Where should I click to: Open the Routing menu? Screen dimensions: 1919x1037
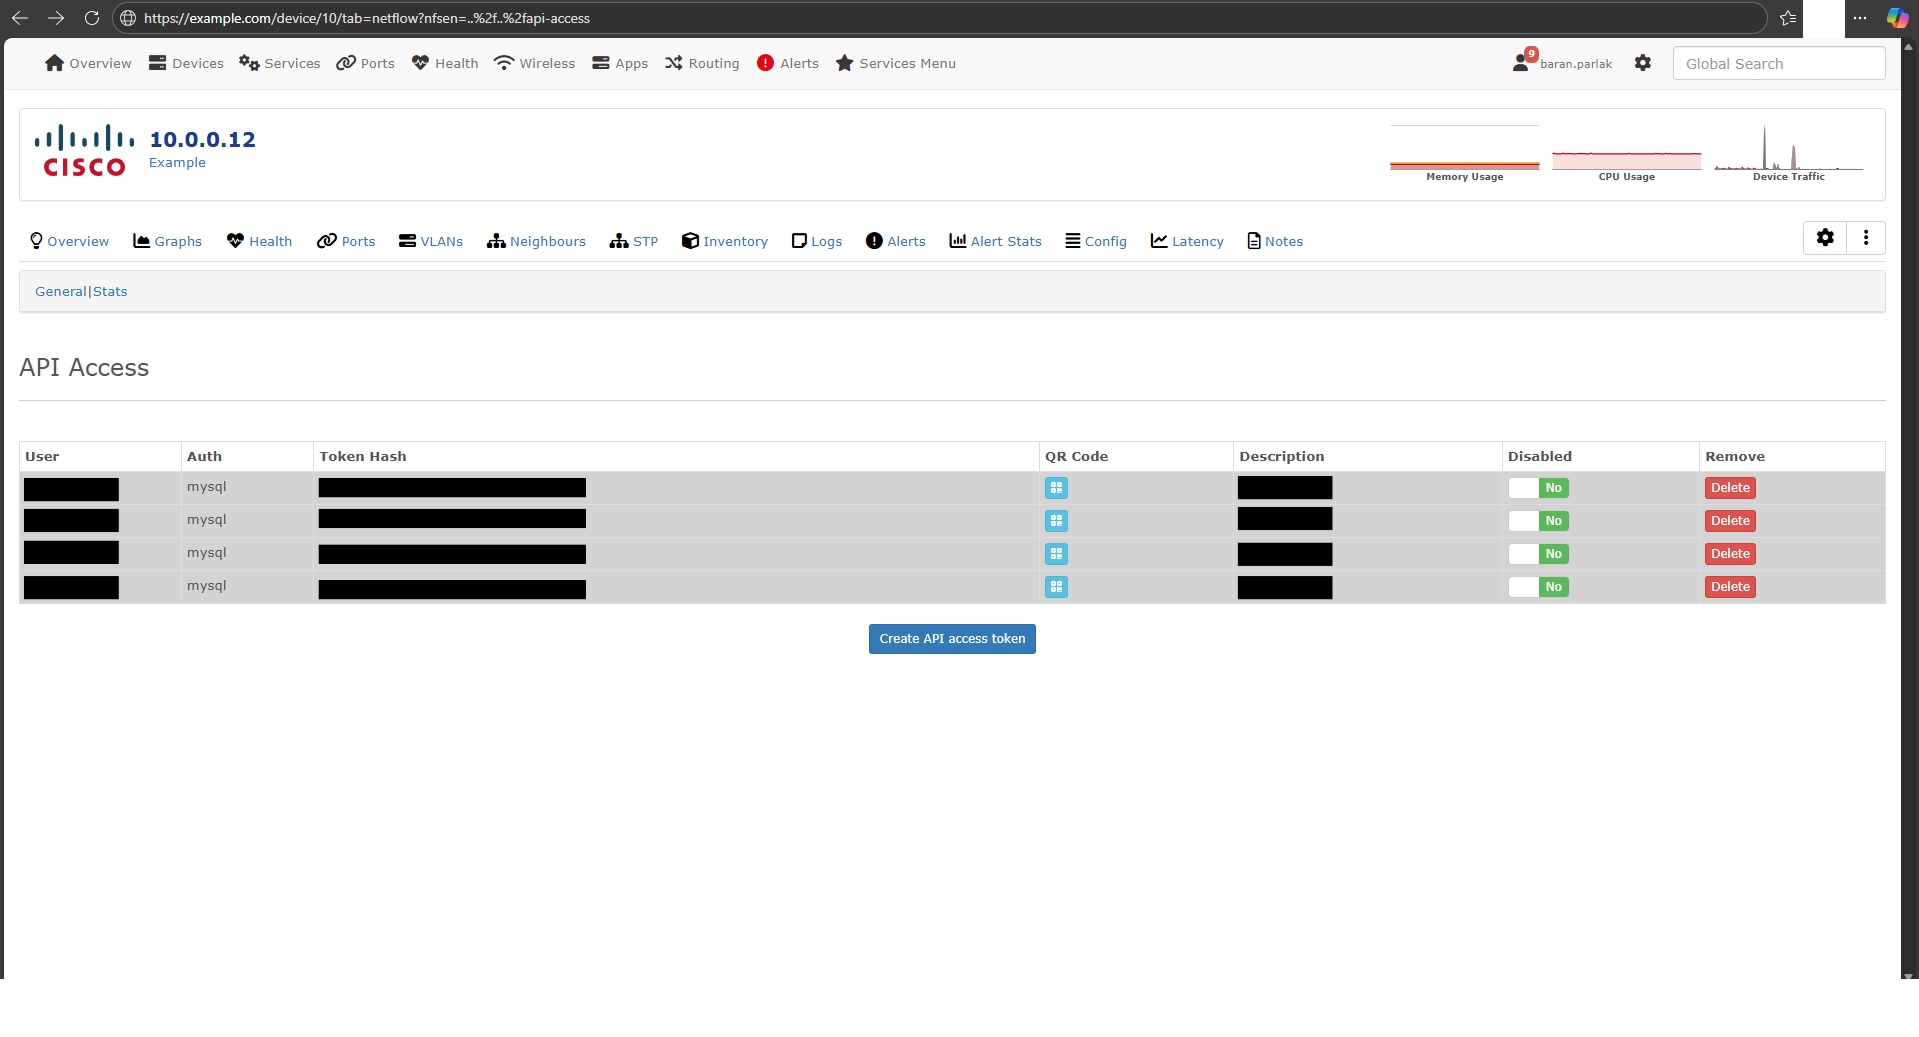(702, 63)
